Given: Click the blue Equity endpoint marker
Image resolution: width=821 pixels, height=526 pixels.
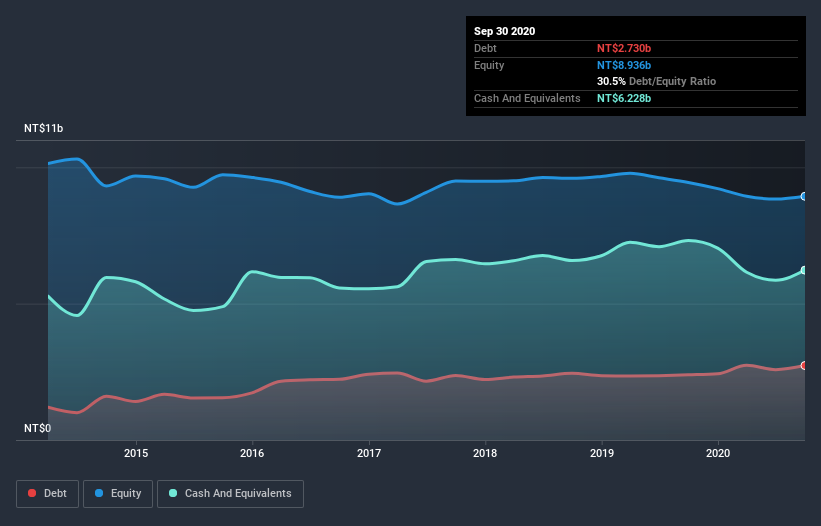Looking at the screenshot, I should (x=804, y=196).
